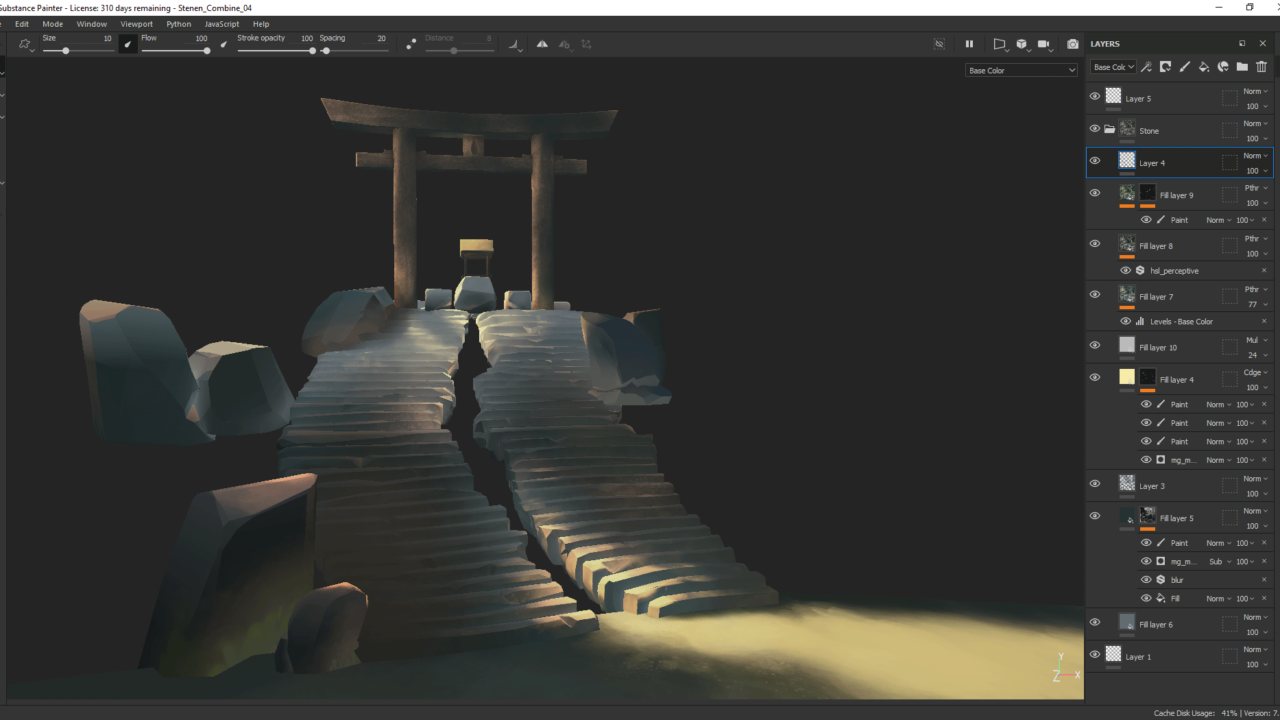Click the lazy mouse icon
This screenshot has width=1280, height=720.
(x=411, y=44)
